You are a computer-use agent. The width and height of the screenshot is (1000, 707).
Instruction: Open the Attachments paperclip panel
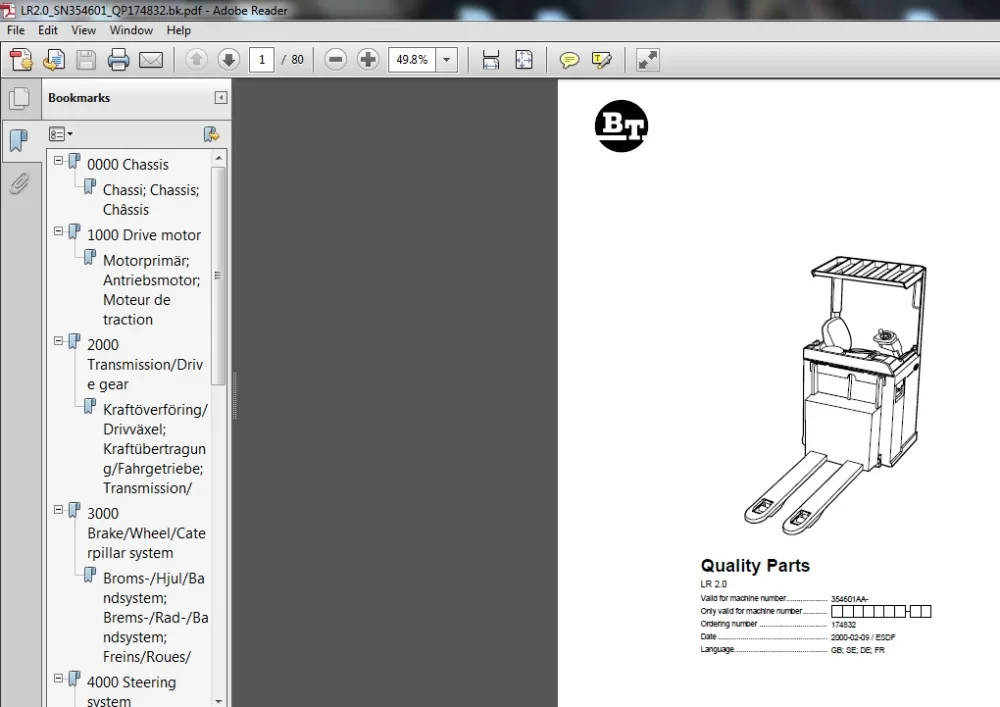click(x=18, y=183)
